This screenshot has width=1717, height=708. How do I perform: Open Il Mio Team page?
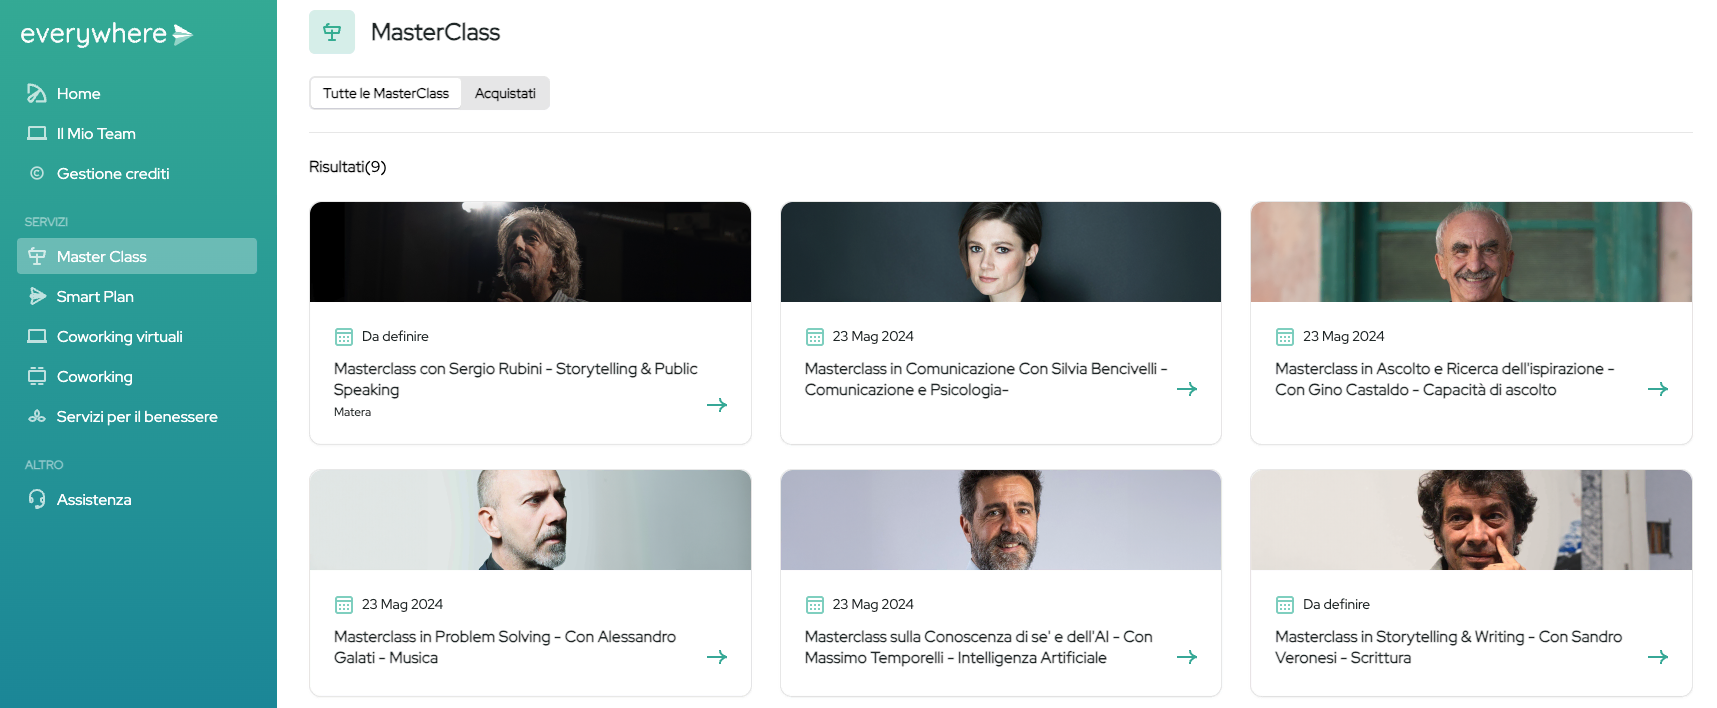tap(137, 133)
